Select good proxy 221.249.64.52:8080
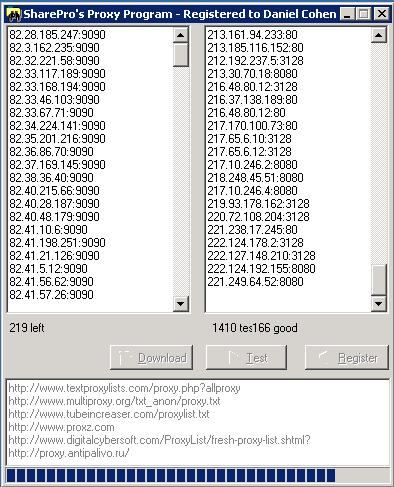394x487 pixels. [x=255, y=282]
